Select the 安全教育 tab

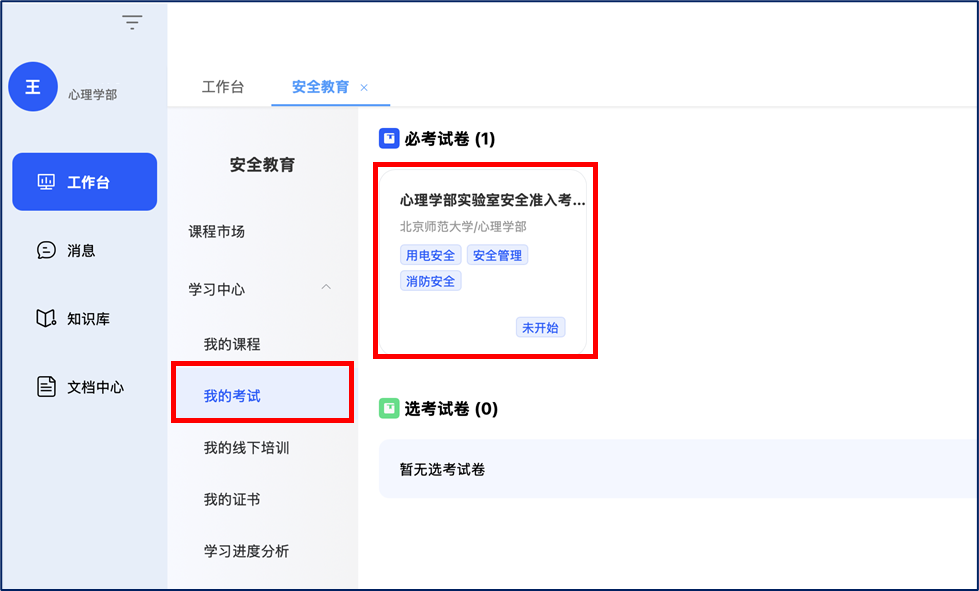(320, 87)
